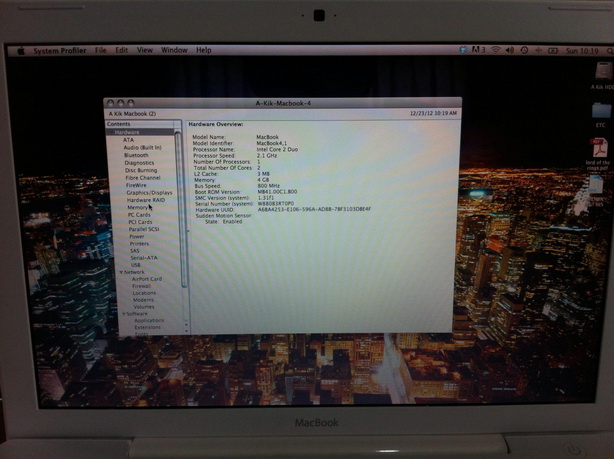
Task: Click the Contents column header
Action: pyautogui.click(x=139, y=124)
